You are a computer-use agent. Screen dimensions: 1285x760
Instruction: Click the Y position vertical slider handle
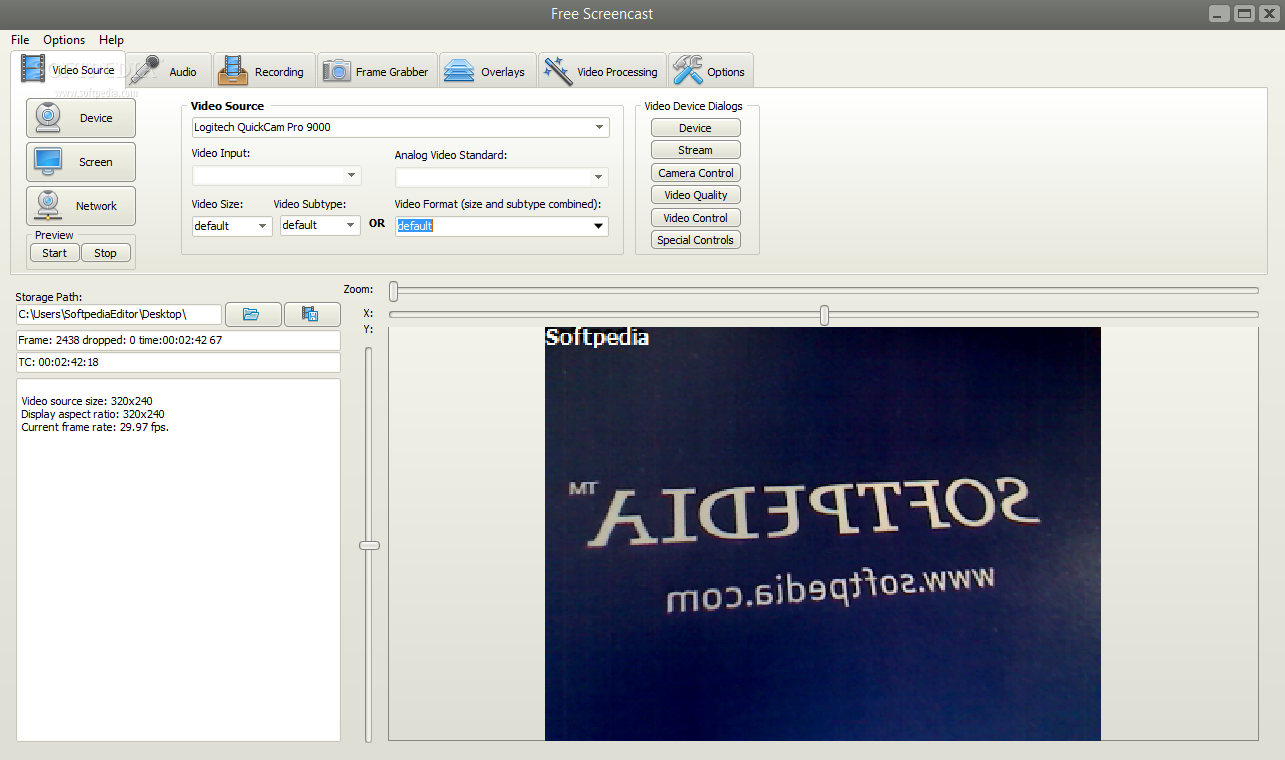pos(369,545)
